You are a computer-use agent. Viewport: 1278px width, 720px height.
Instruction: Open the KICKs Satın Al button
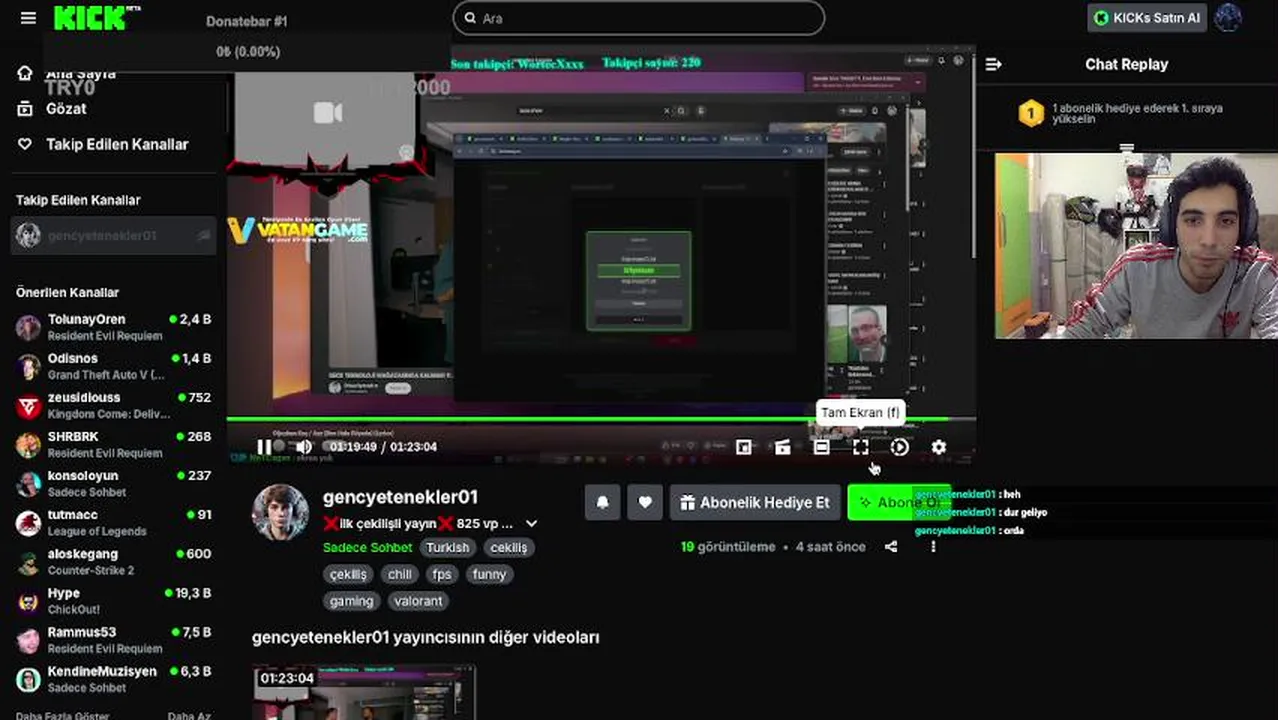[1148, 18]
